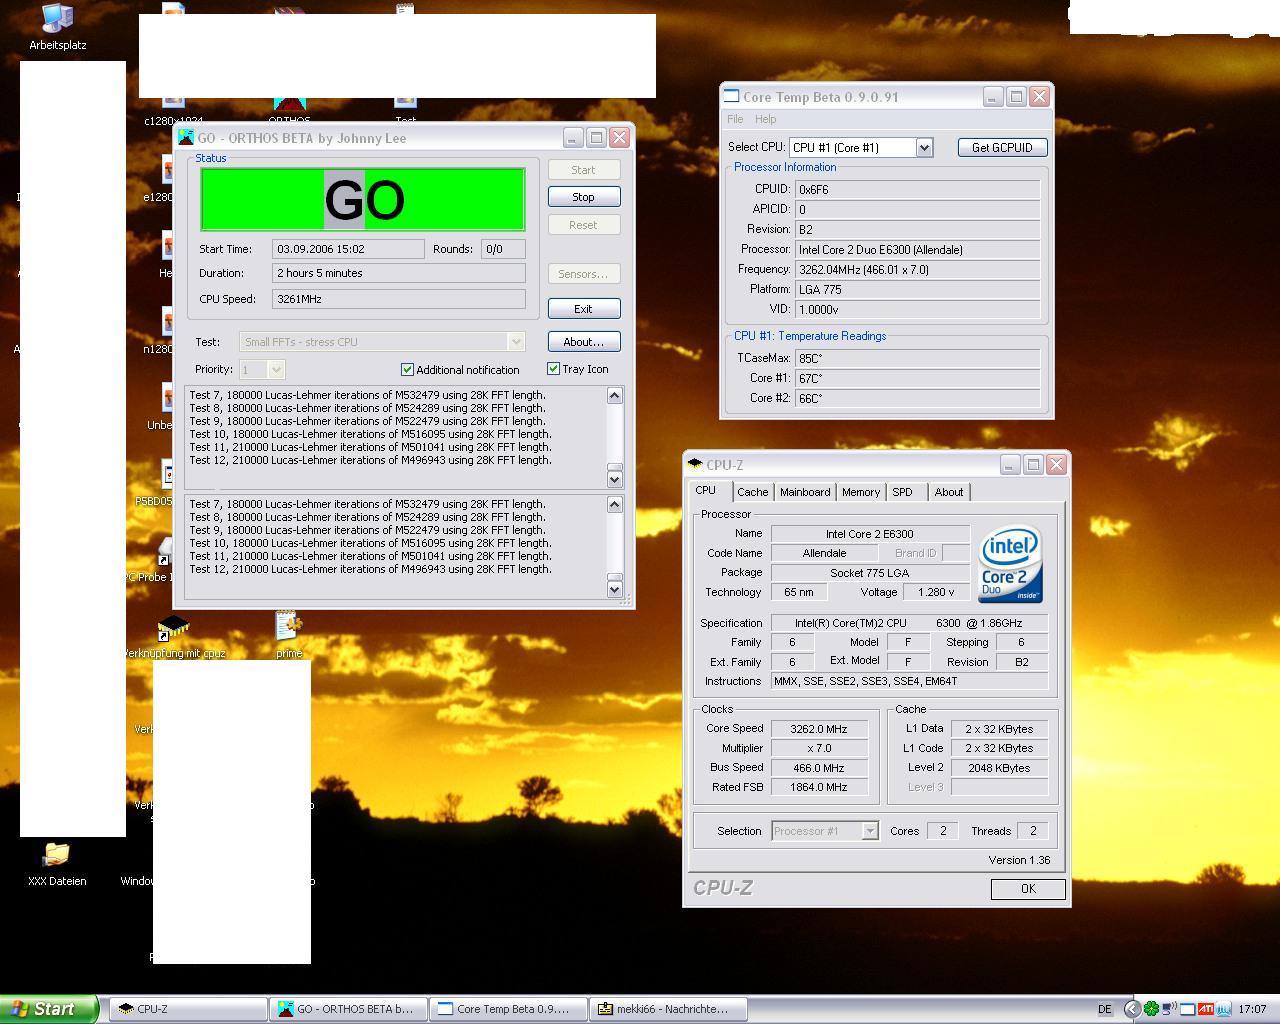Viewport: 1280px width, 1024px height.
Task: Open the Select CPU dropdown in Core Temp
Action: coord(924,147)
